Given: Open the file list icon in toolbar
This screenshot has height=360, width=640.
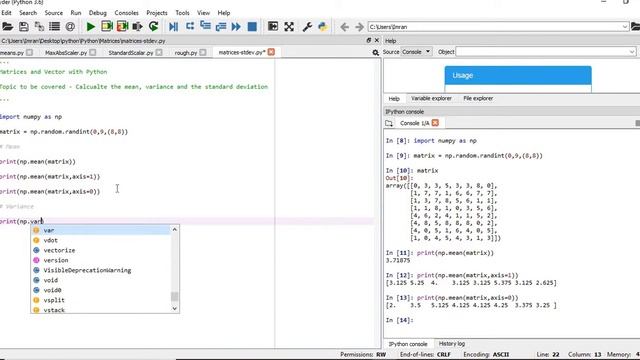Looking at the screenshot, I should 54,27.
